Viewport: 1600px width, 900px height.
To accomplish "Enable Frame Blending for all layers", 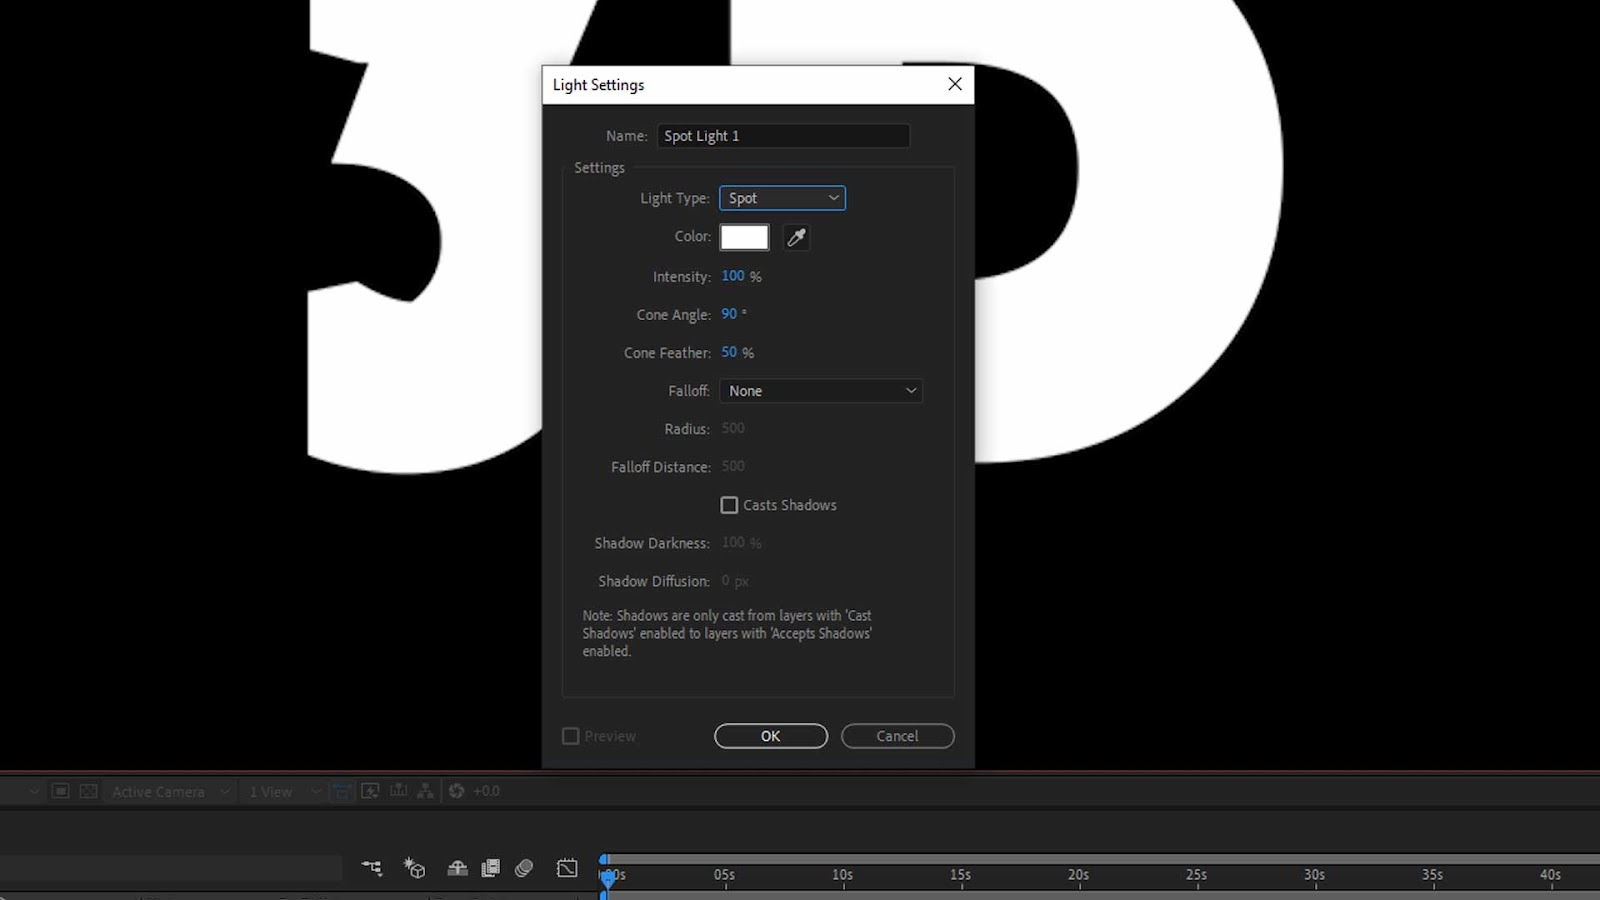I will pyautogui.click(x=490, y=868).
